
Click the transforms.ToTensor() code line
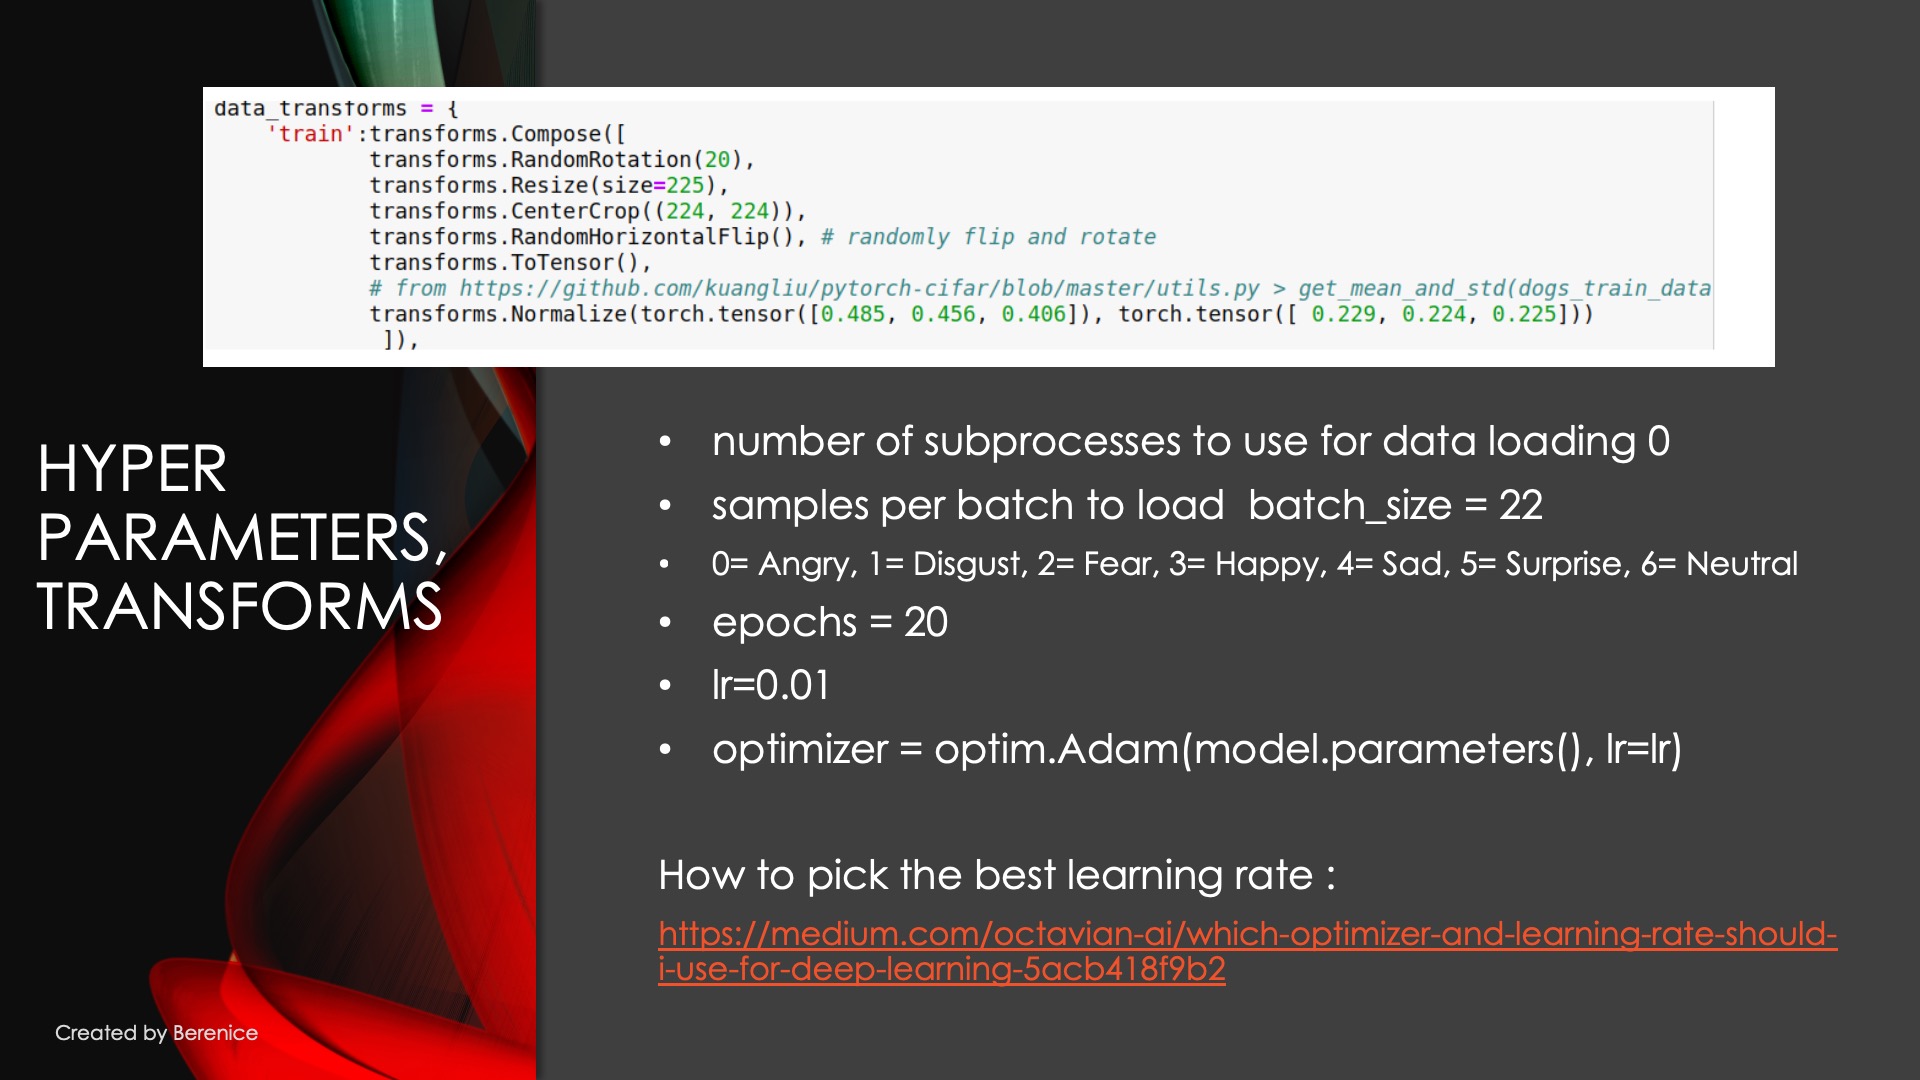(x=510, y=263)
